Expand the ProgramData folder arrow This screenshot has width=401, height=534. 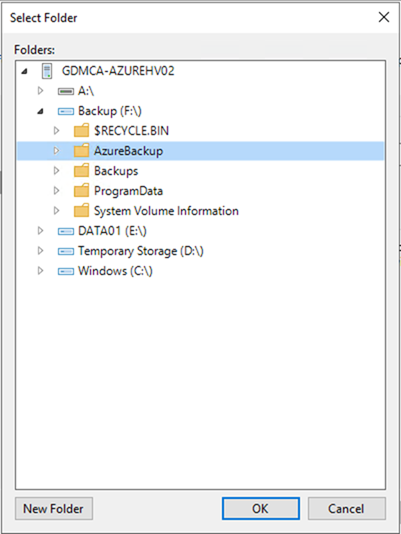[57, 191]
